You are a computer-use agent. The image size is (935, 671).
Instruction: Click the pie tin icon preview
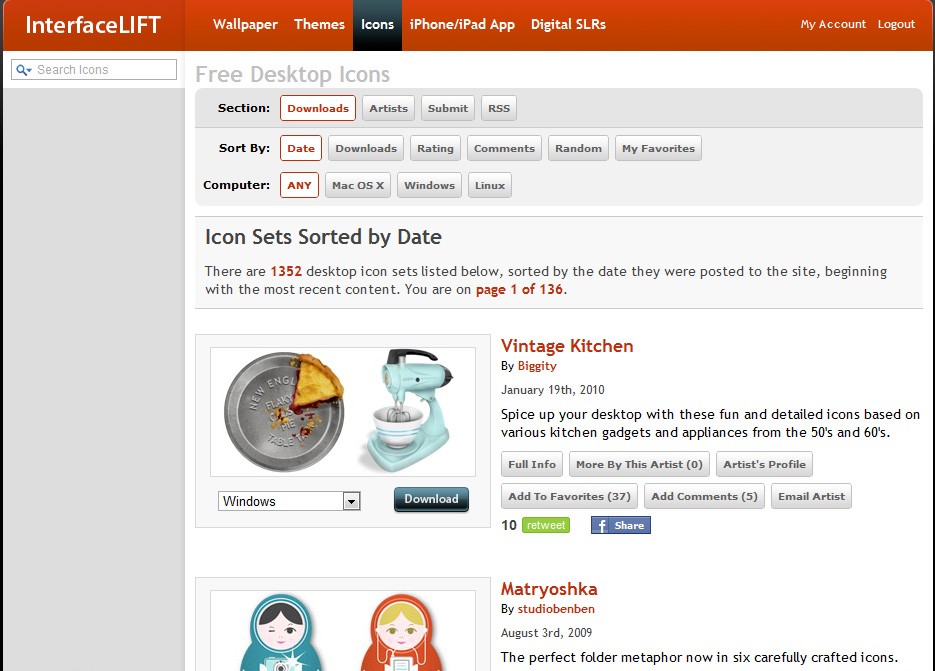284,410
